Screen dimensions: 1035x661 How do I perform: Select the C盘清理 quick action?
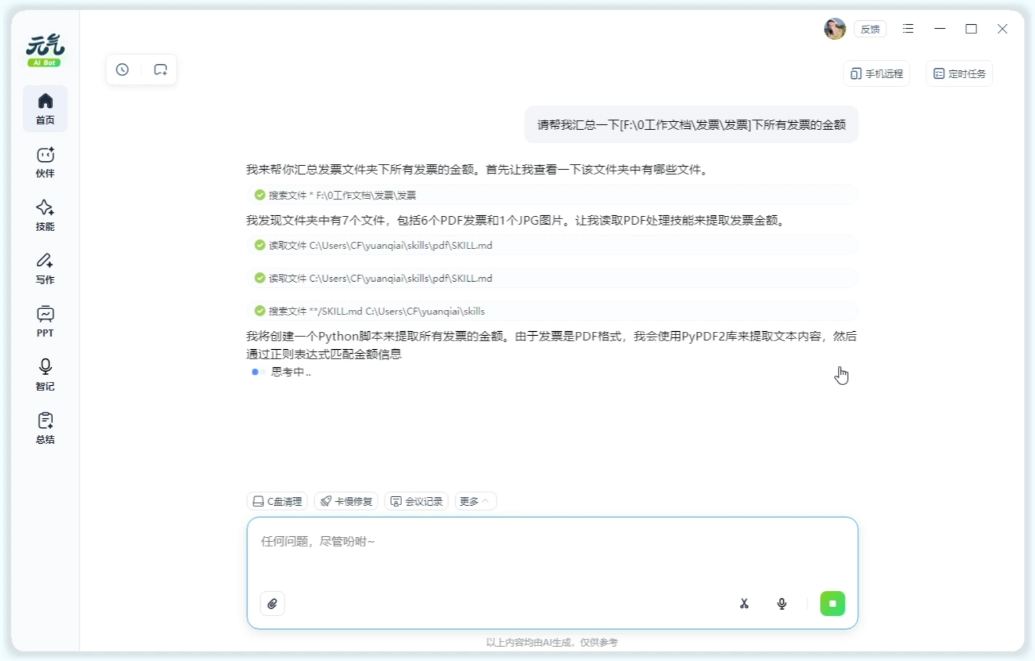(x=277, y=501)
